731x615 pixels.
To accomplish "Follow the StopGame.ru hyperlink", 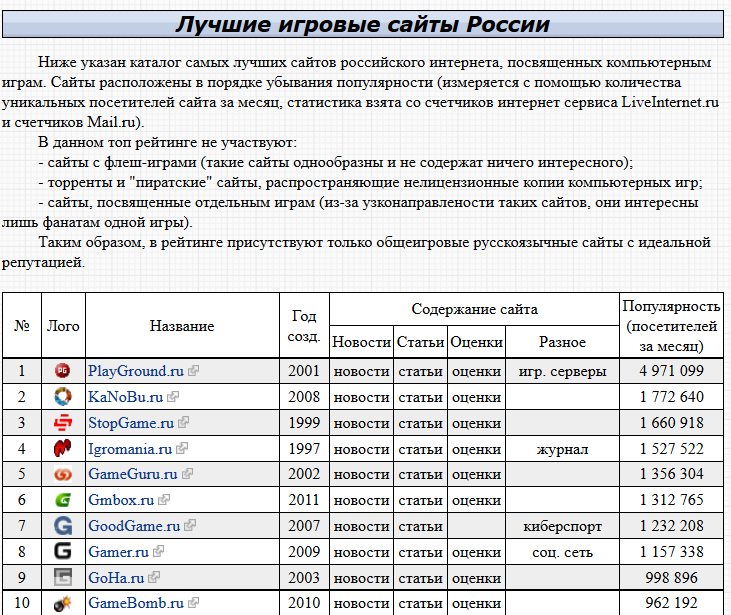I will pos(131,423).
